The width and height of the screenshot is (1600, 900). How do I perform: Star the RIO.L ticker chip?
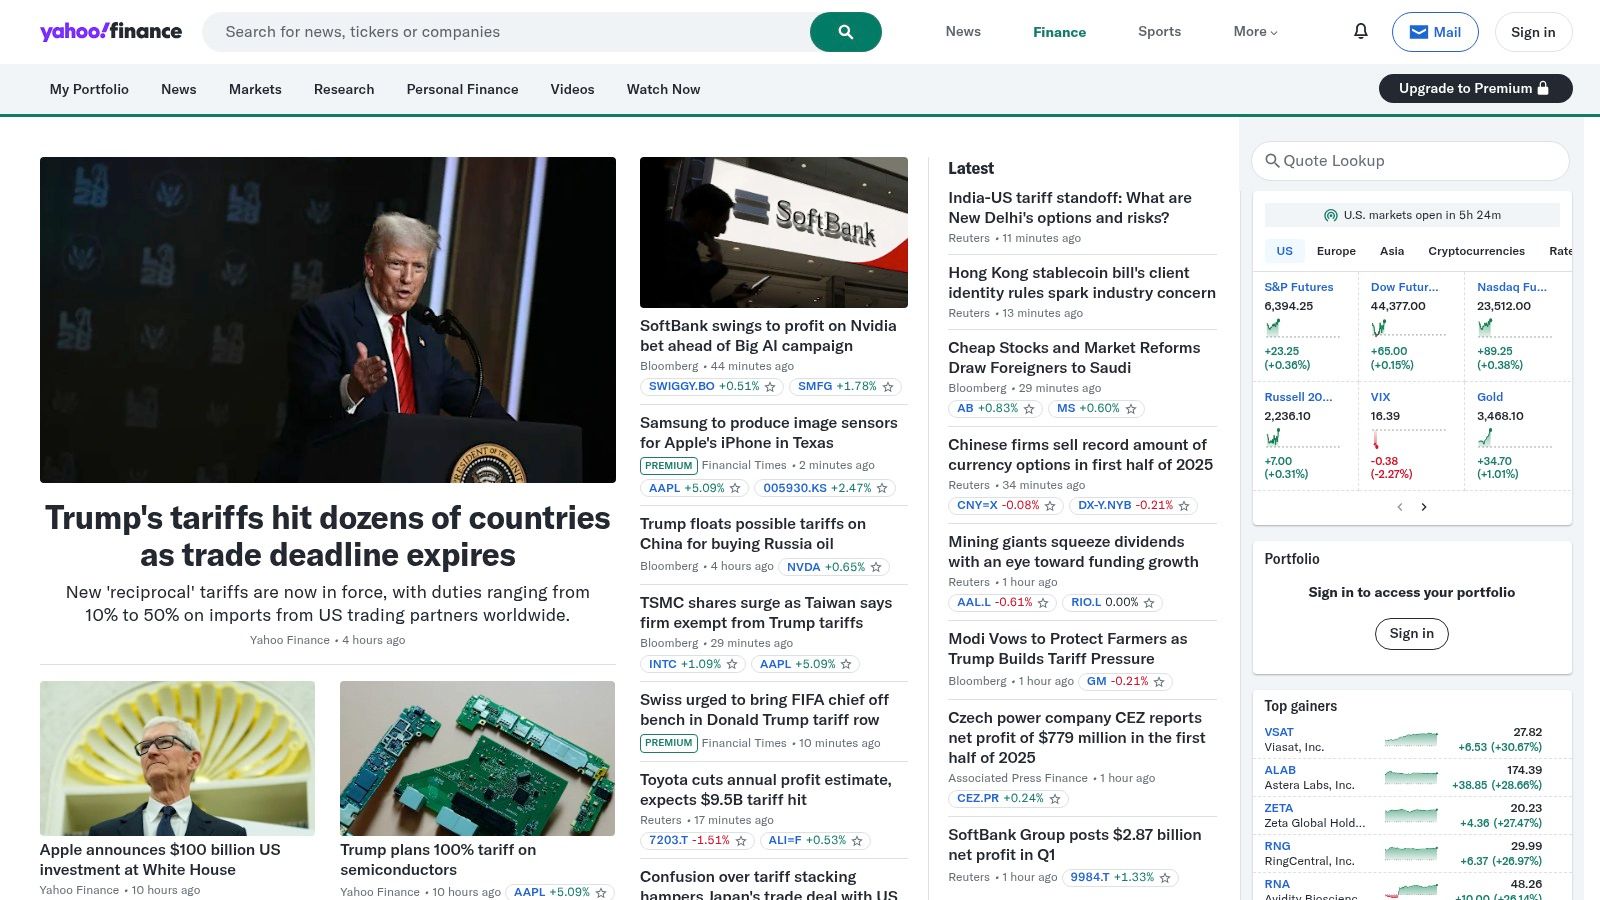tap(1149, 603)
